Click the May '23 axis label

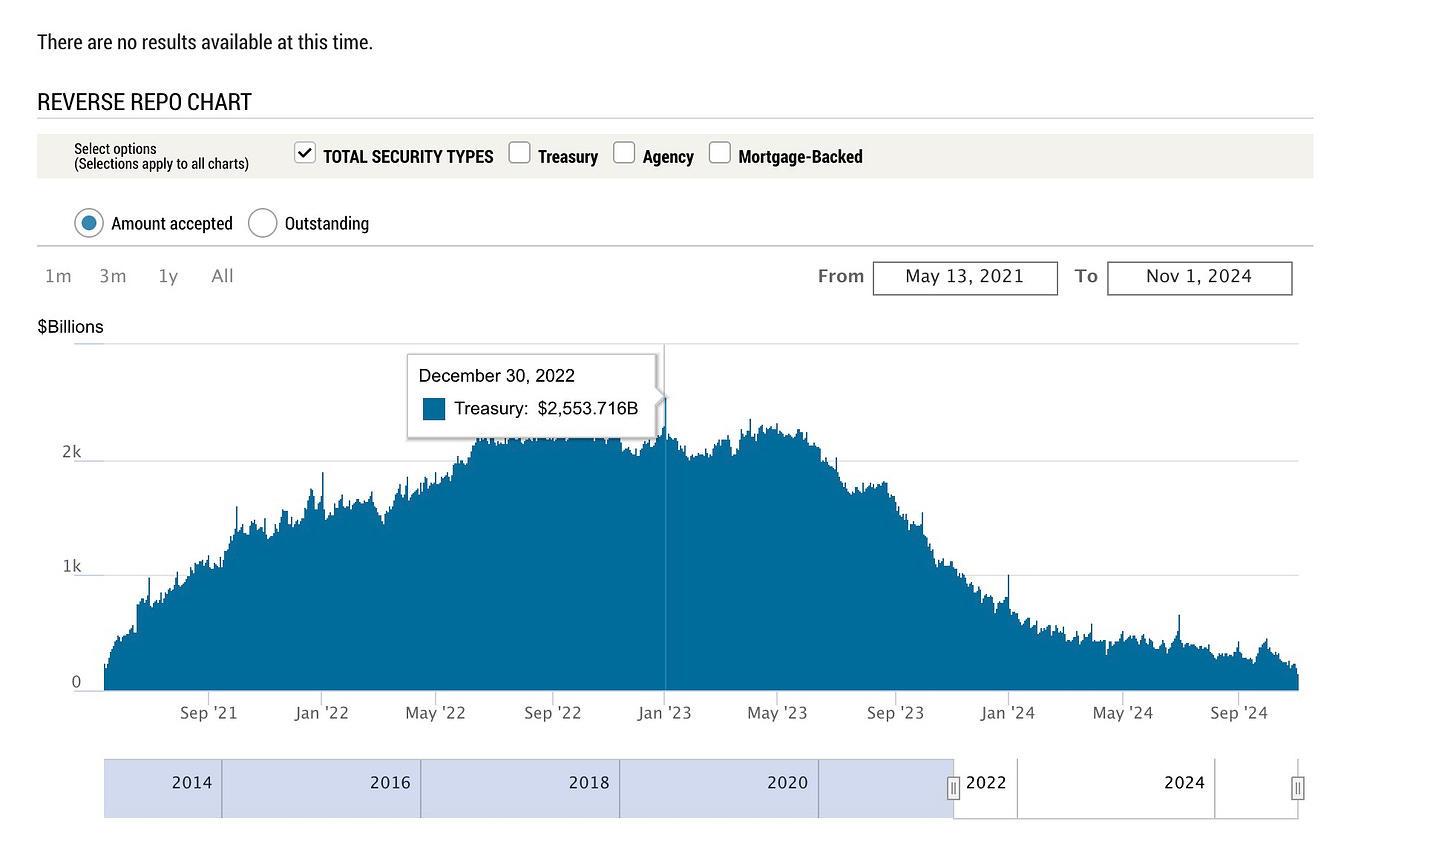coord(777,713)
